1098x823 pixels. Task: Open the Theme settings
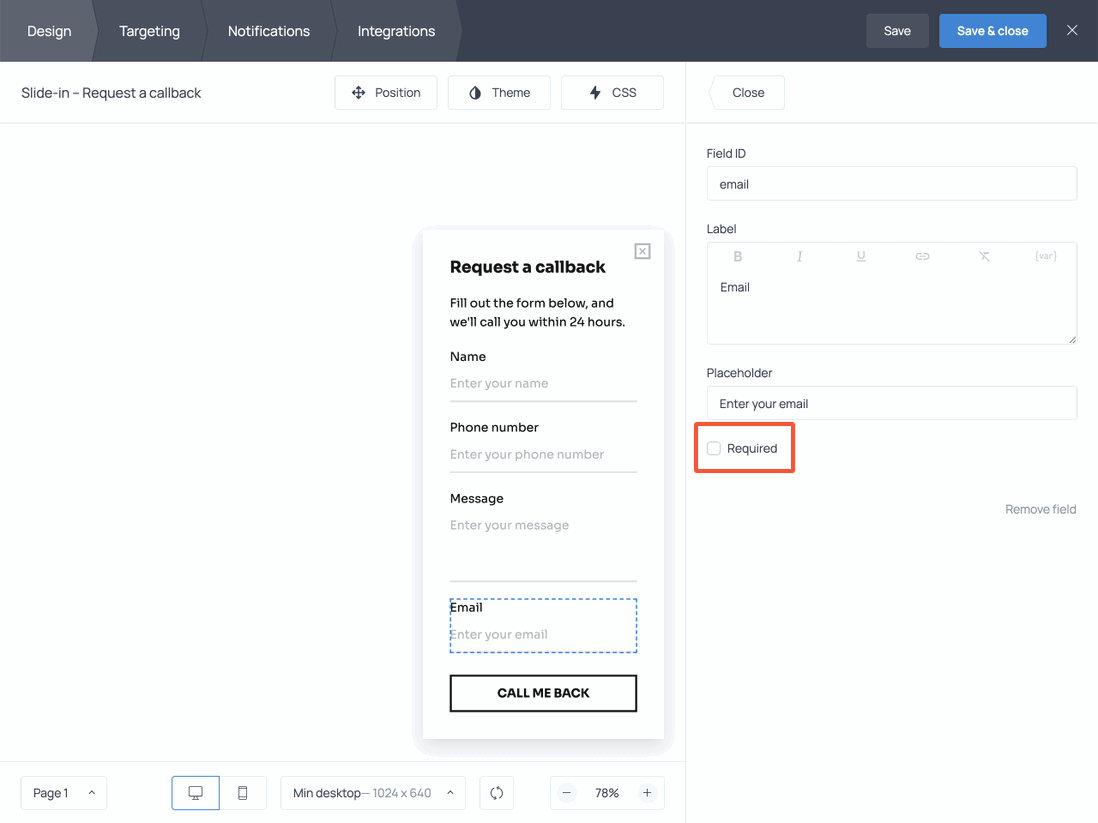pyautogui.click(x=499, y=92)
